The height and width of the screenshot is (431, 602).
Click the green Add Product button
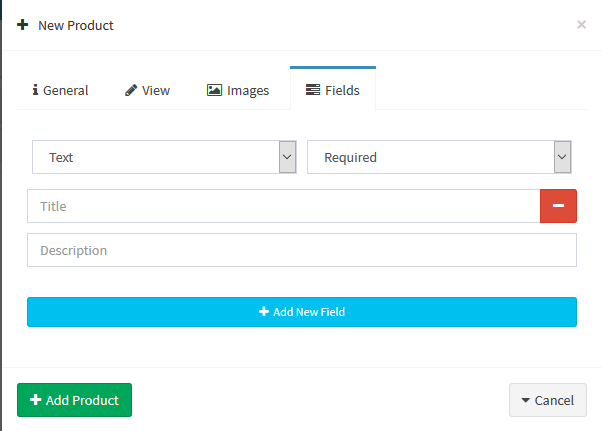coord(74,400)
